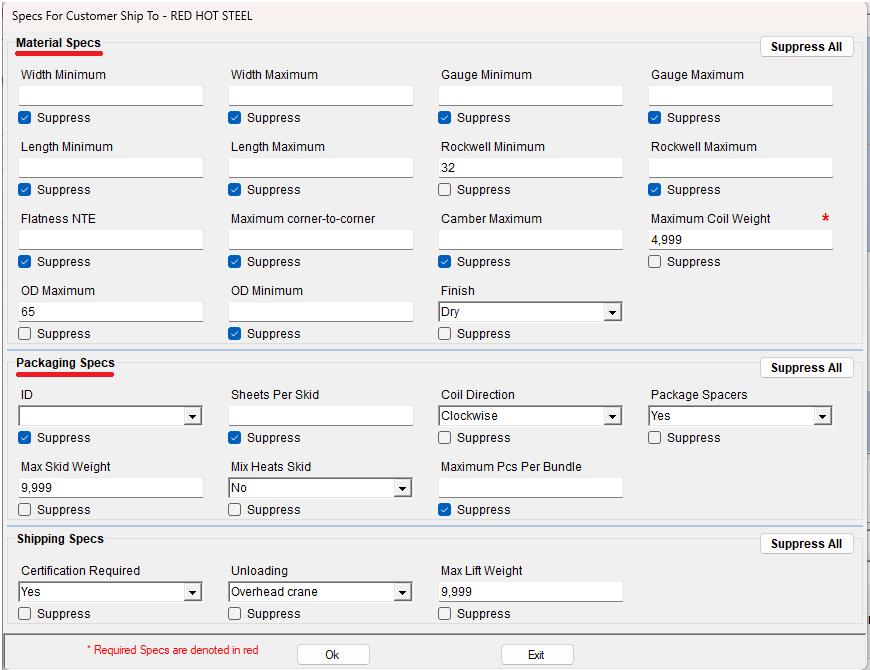The width and height of the screenshot is (870, 670).
Task: Check Suppress under Package Spacers
Action: (x=655, y=438)
